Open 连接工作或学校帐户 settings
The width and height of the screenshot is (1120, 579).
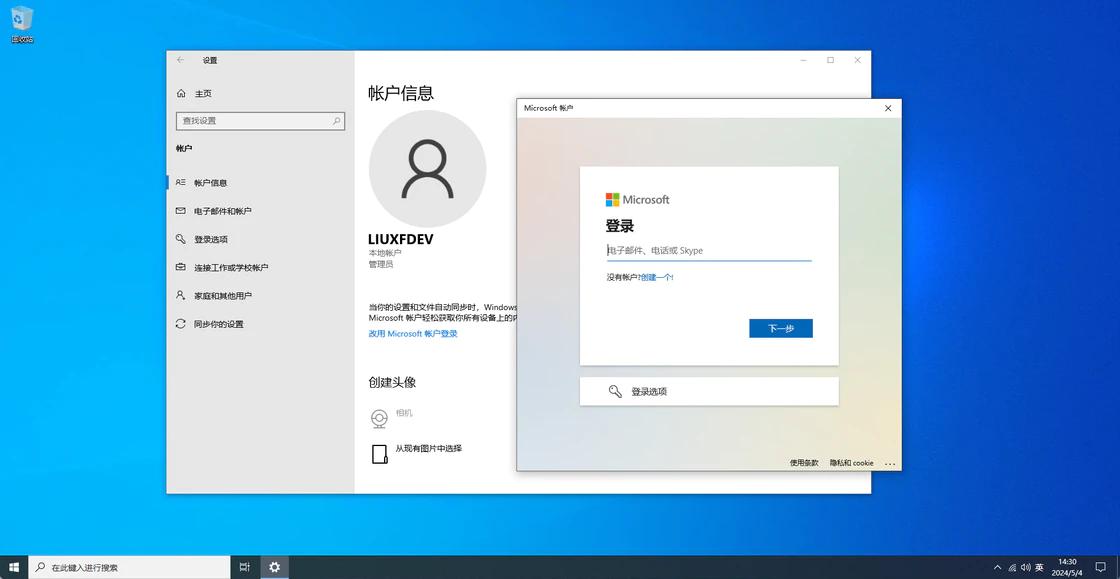(x=232, y=267)
